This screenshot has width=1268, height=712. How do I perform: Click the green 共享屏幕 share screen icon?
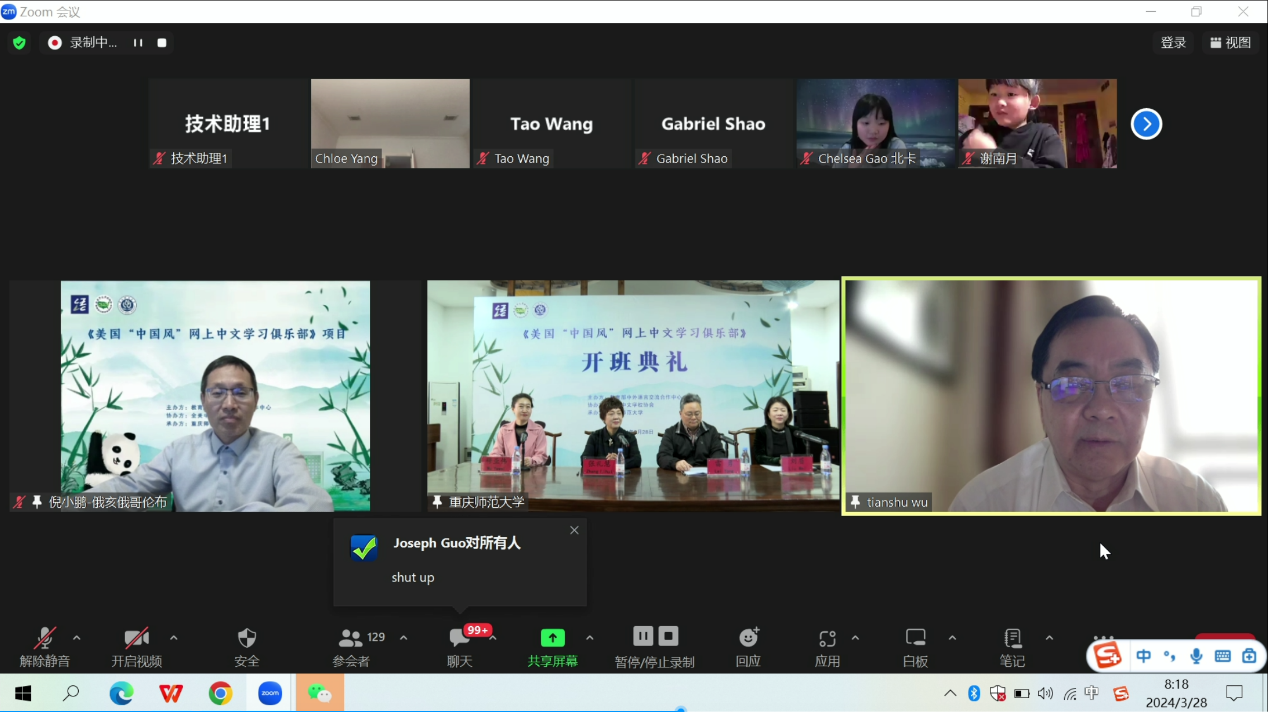pyautogui.click(x=552, y=638)
